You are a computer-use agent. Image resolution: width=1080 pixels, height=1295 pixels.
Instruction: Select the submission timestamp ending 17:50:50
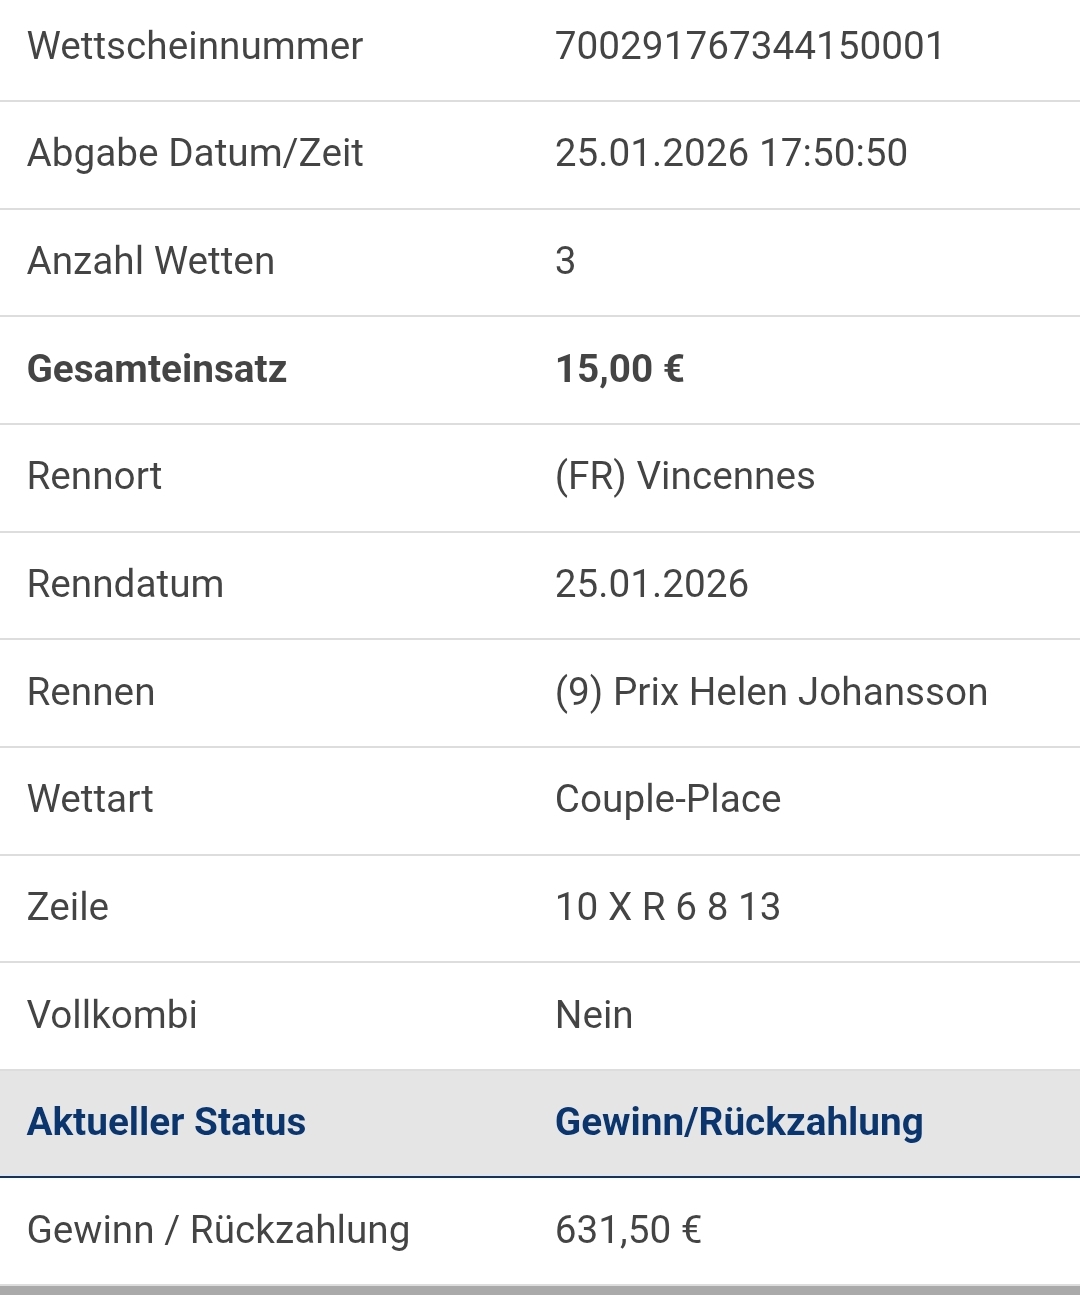click(x=731, y=153)
